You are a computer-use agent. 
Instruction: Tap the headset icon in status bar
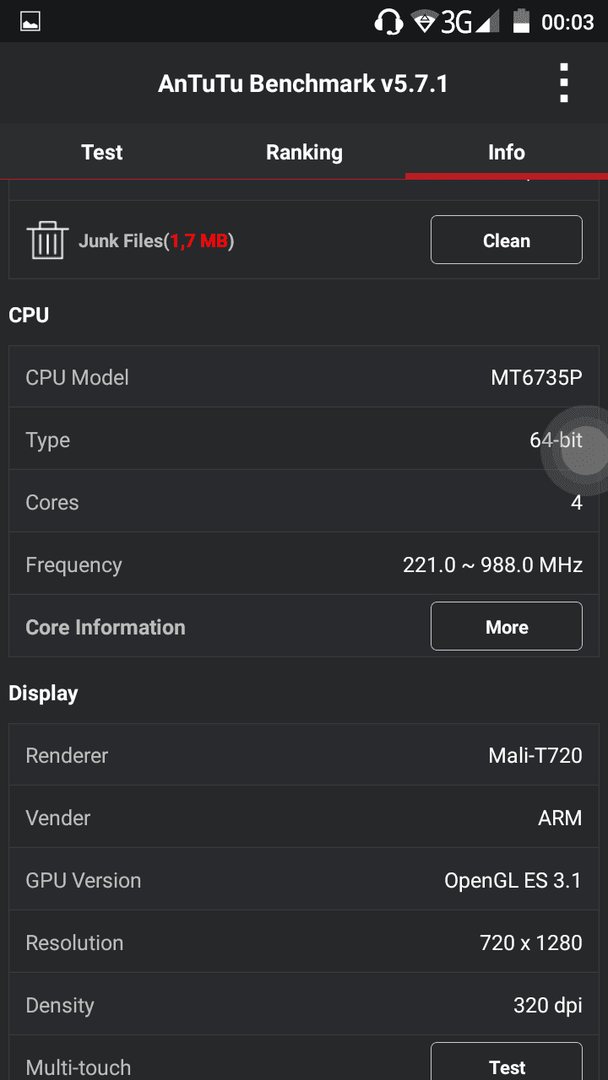click(388, 21)
